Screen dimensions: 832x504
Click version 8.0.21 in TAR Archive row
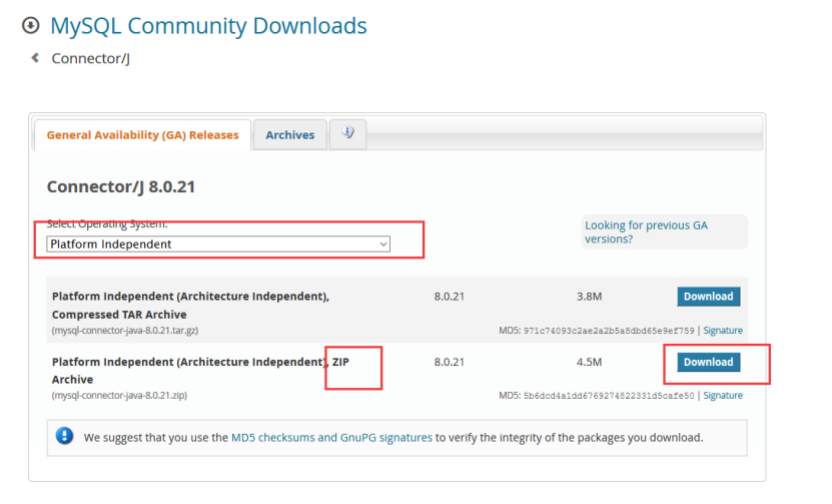[x=449, y=297]
